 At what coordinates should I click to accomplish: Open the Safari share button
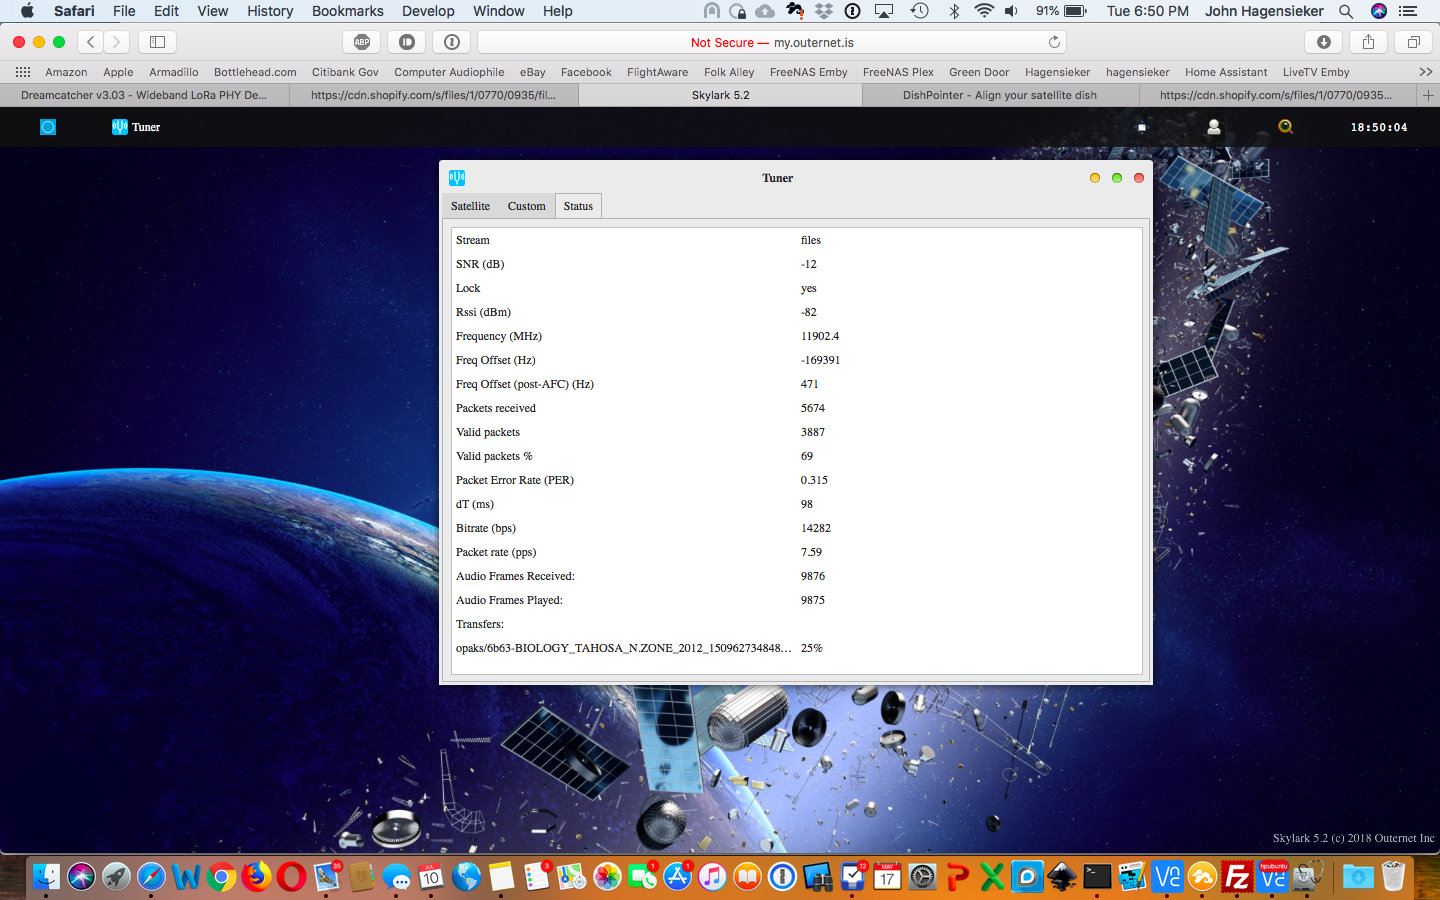[x=1369, y=42]
